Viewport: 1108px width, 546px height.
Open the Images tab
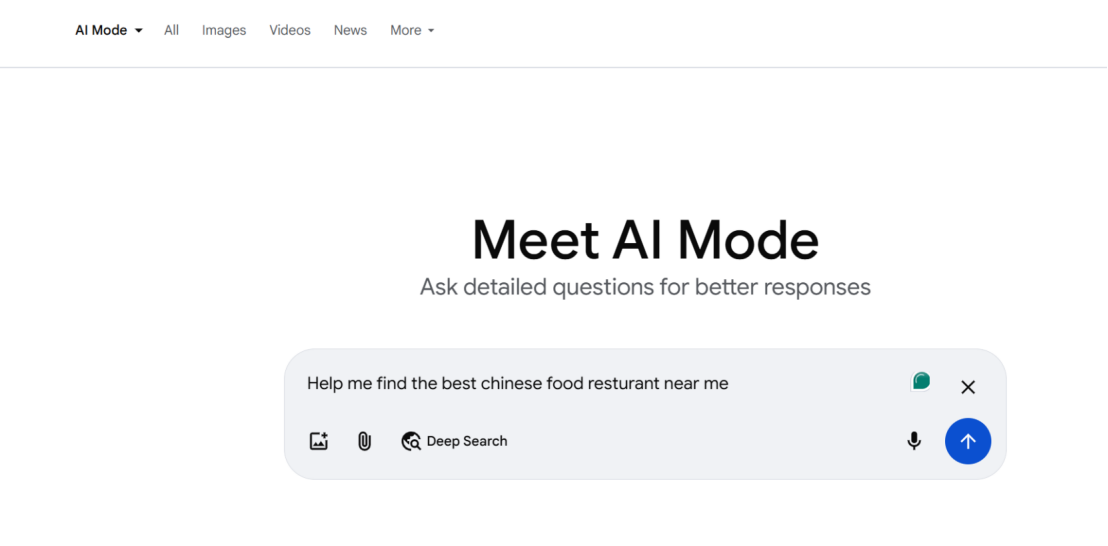pyautogui.click(x=224, y=30)
